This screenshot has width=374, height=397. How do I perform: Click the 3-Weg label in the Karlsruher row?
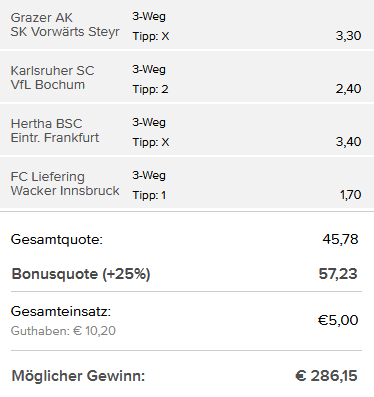[149, 69]
